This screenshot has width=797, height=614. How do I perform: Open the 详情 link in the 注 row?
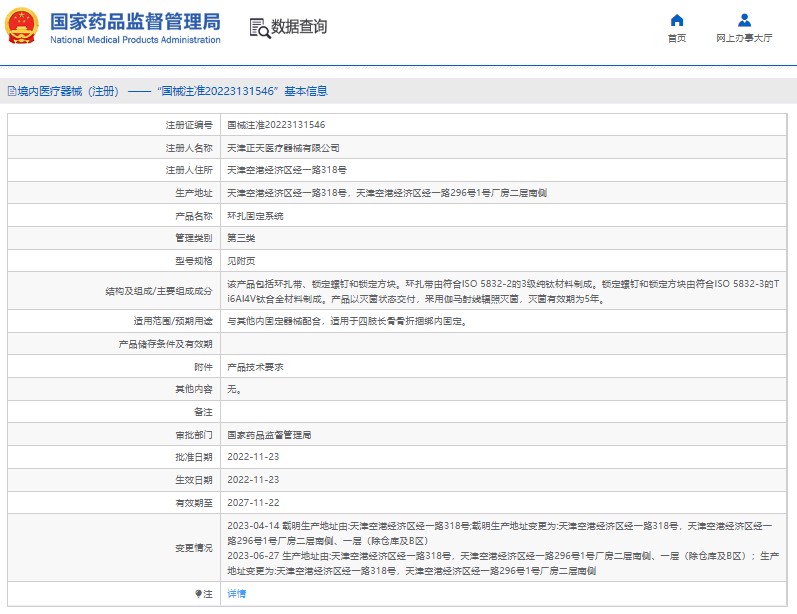coord(236,594)
